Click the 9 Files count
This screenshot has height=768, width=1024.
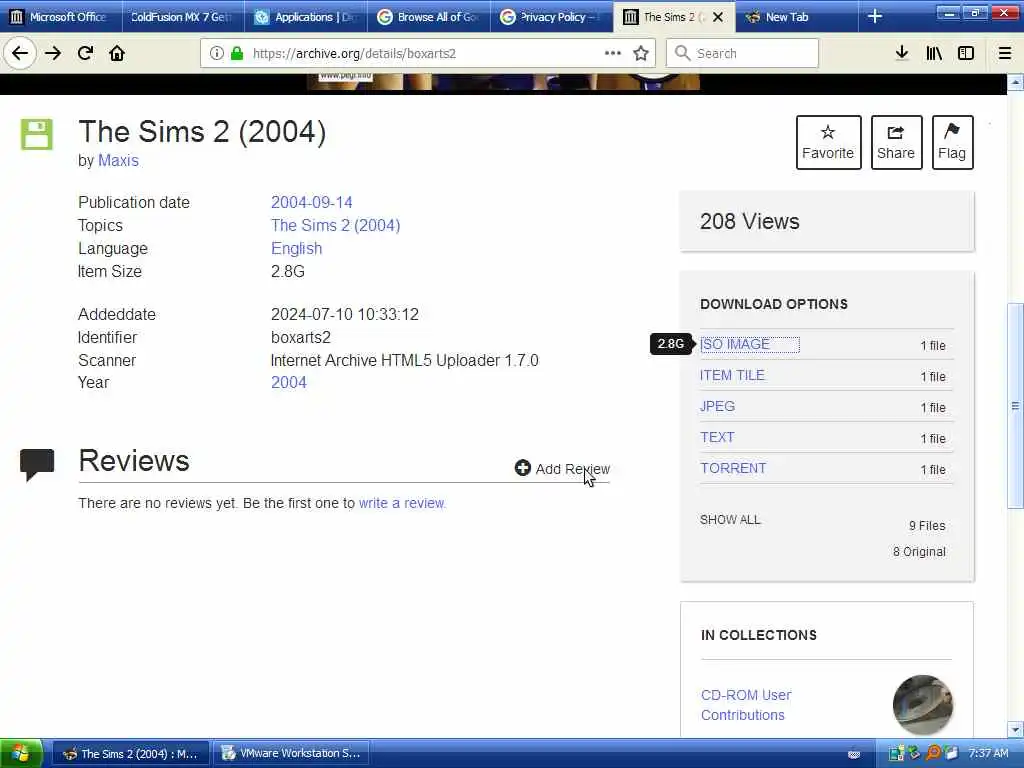[927, 526]
